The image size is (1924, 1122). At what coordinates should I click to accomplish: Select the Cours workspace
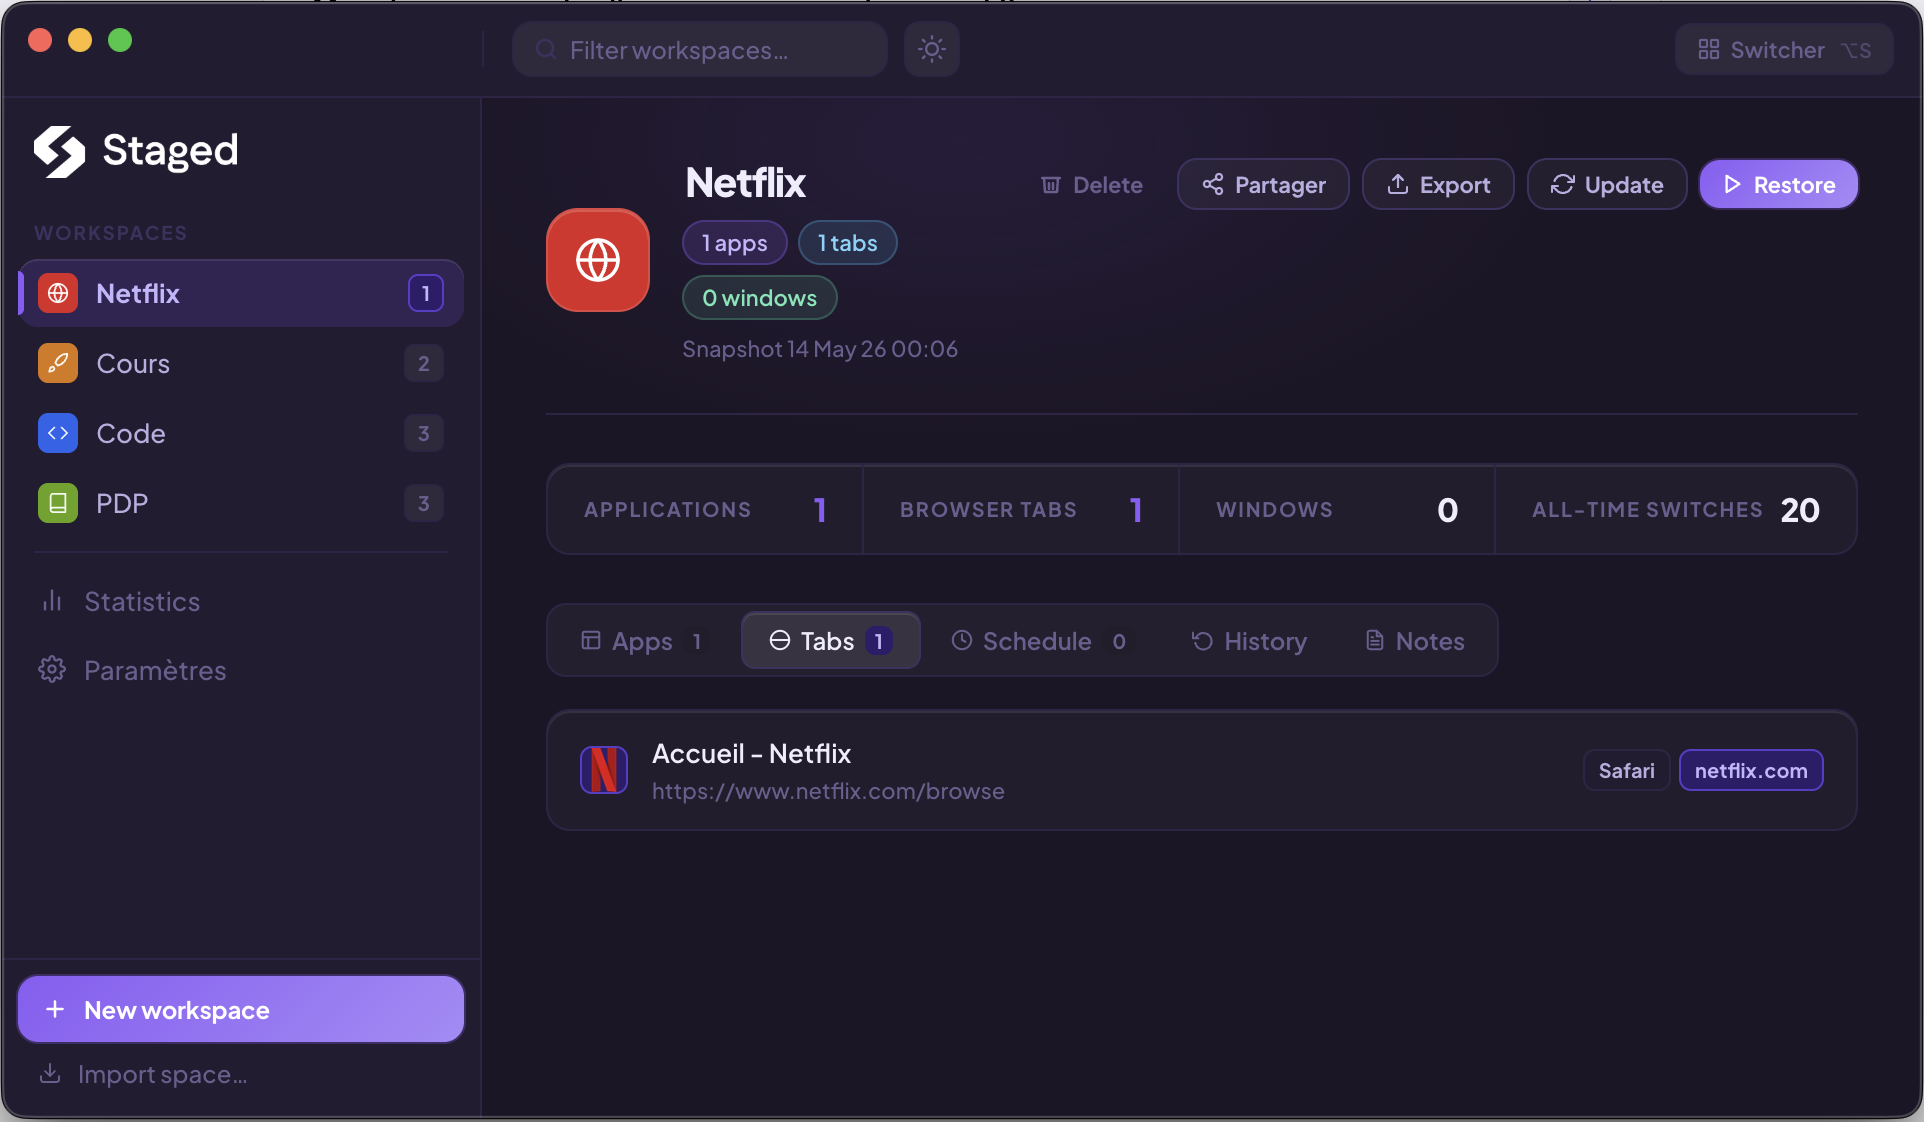(241, 363)
